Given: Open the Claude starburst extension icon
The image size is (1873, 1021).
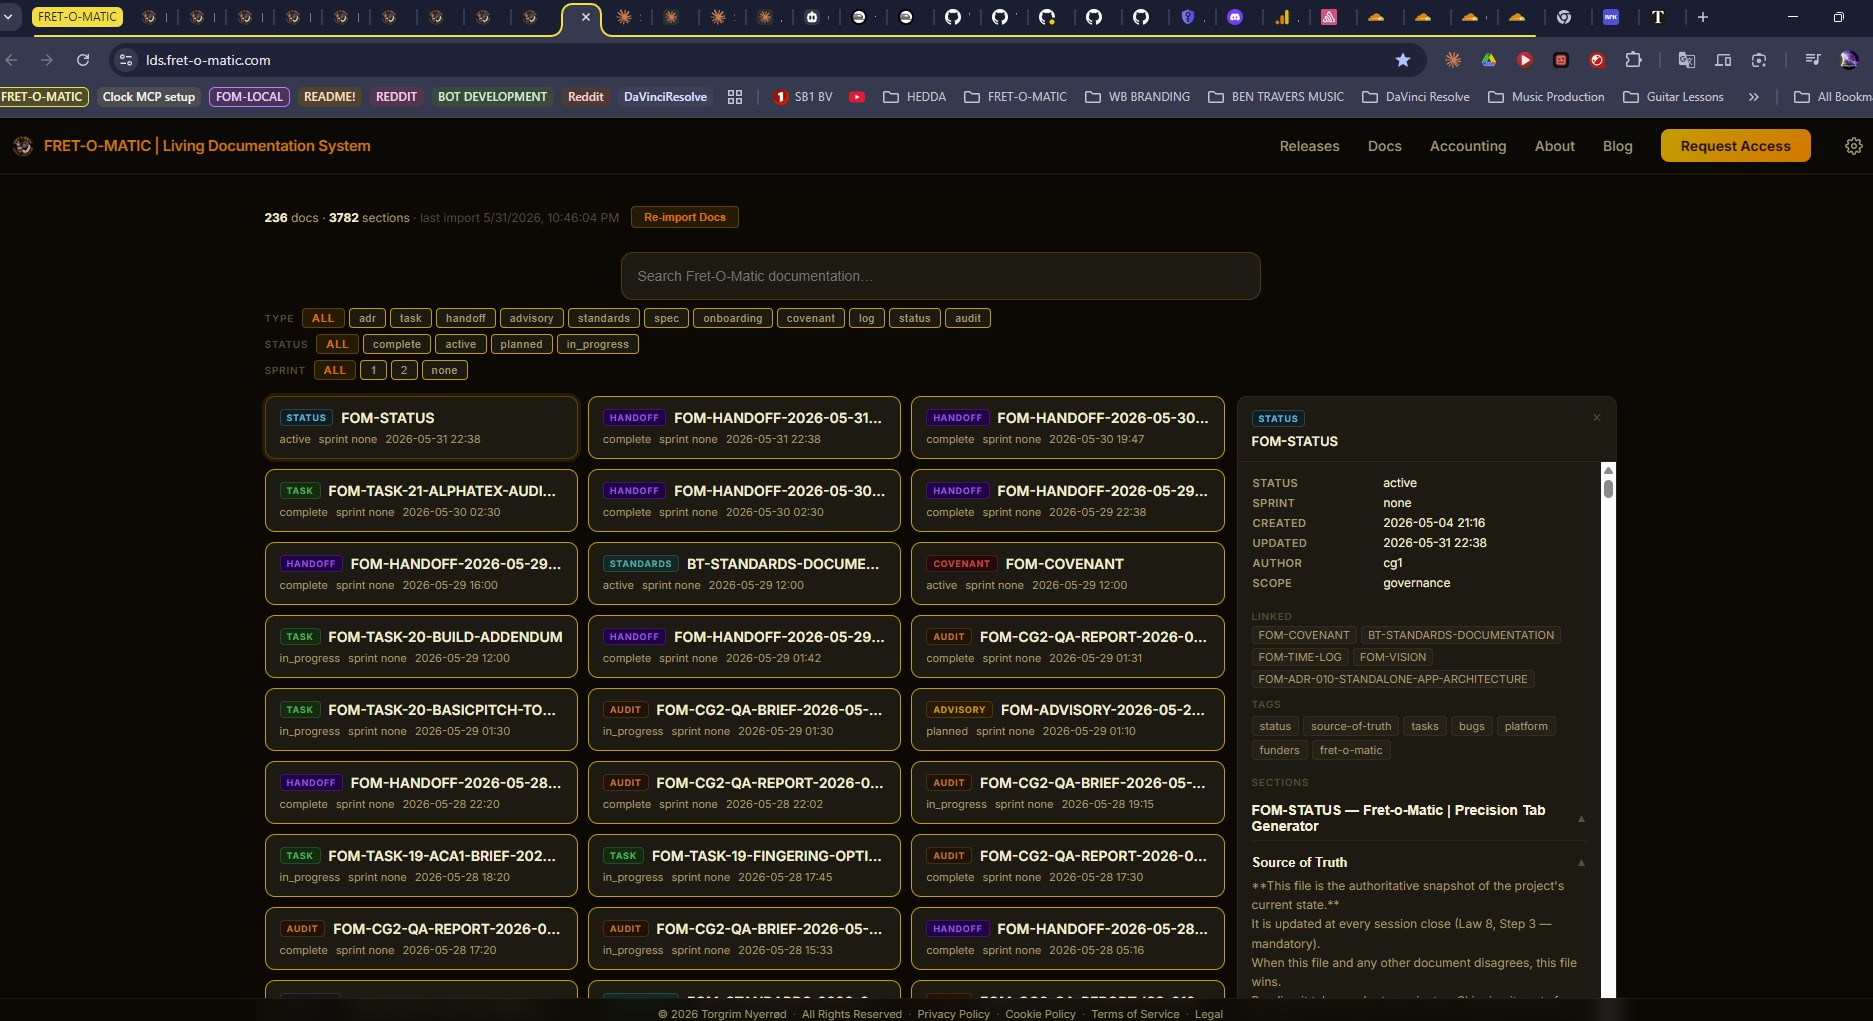Looking at the screenshot, I should (x=1453, y=60).
